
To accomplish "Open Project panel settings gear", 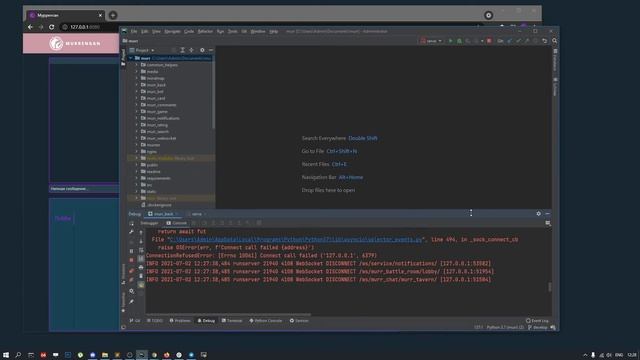I will (202, 50).
